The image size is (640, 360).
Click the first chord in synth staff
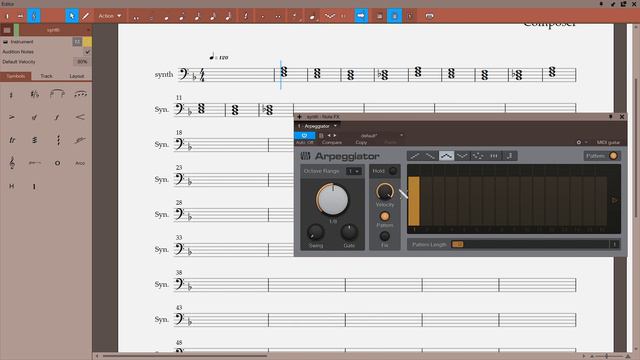[284, 72]
